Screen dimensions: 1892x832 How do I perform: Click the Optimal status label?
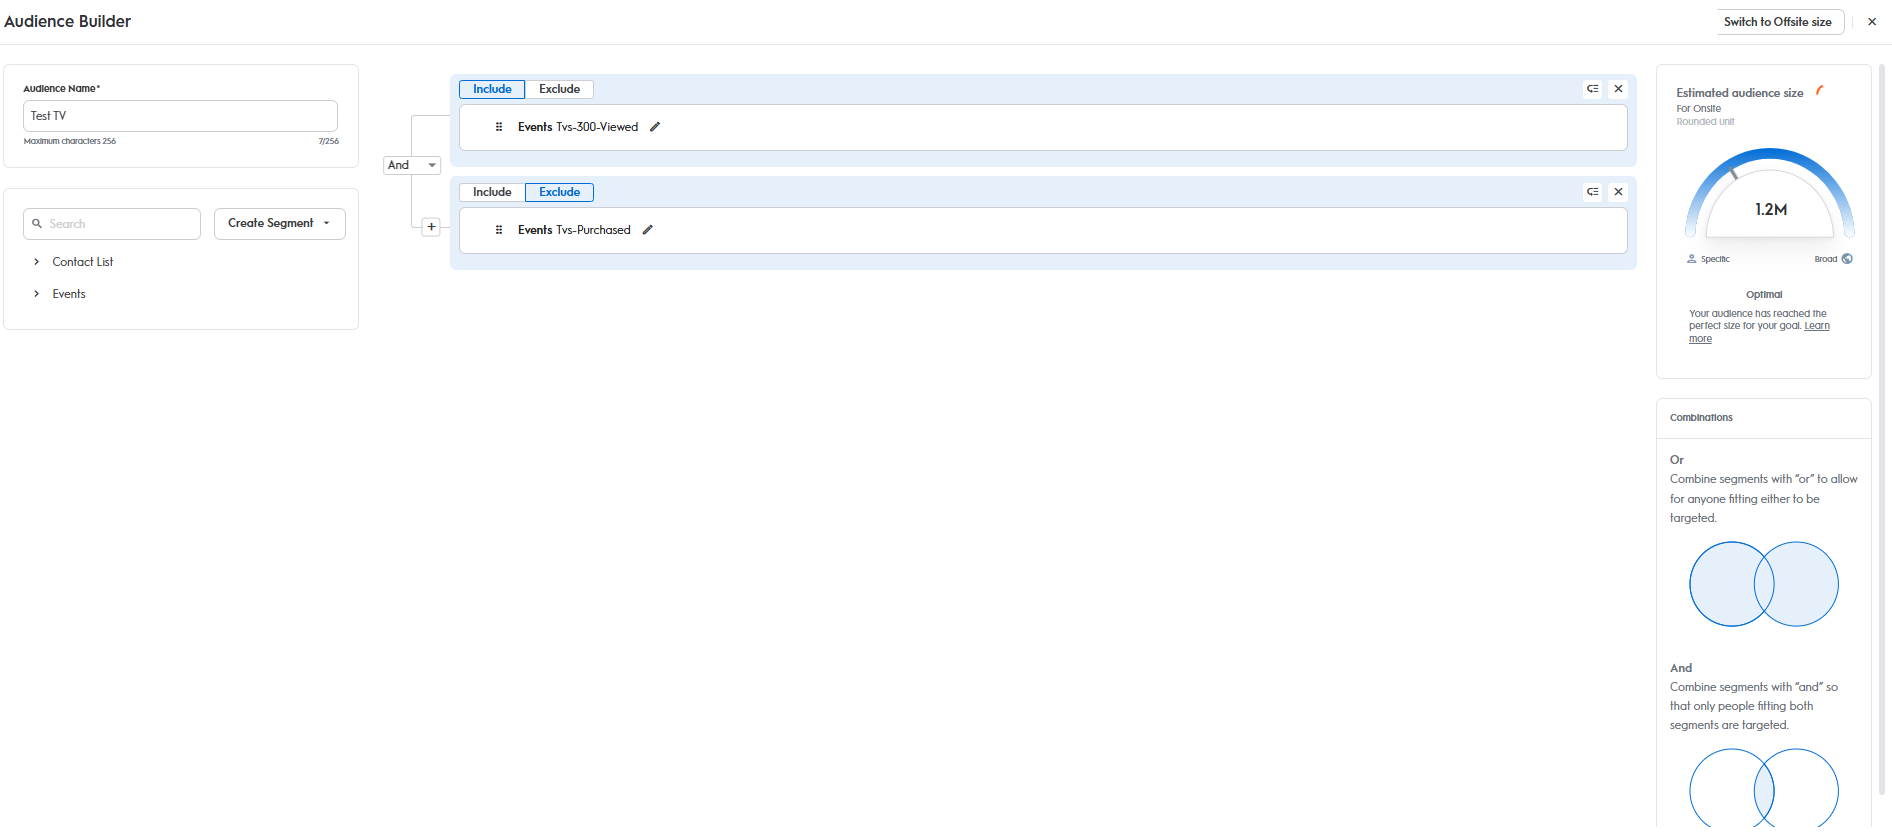[x=1764, y=295]
